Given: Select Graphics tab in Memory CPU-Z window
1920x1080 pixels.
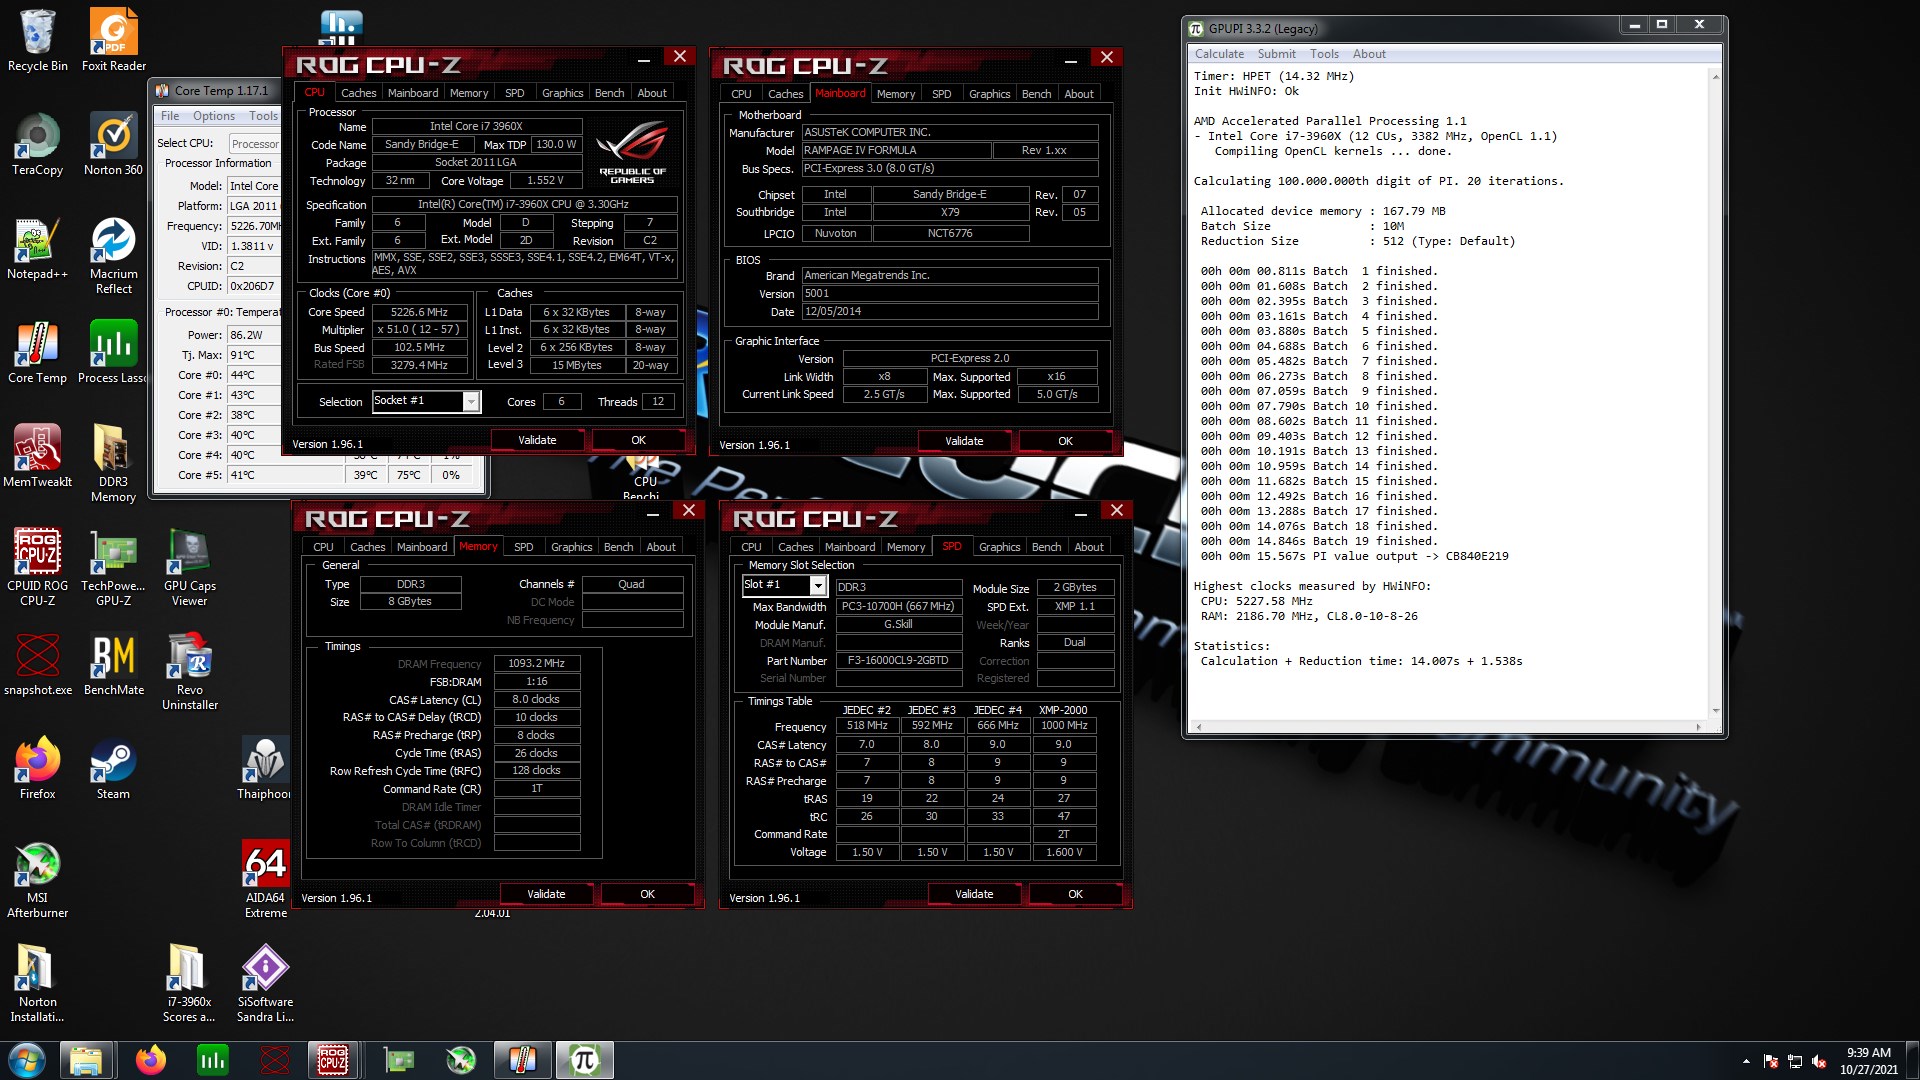Looking at the screenshot, I should point(572,547).
